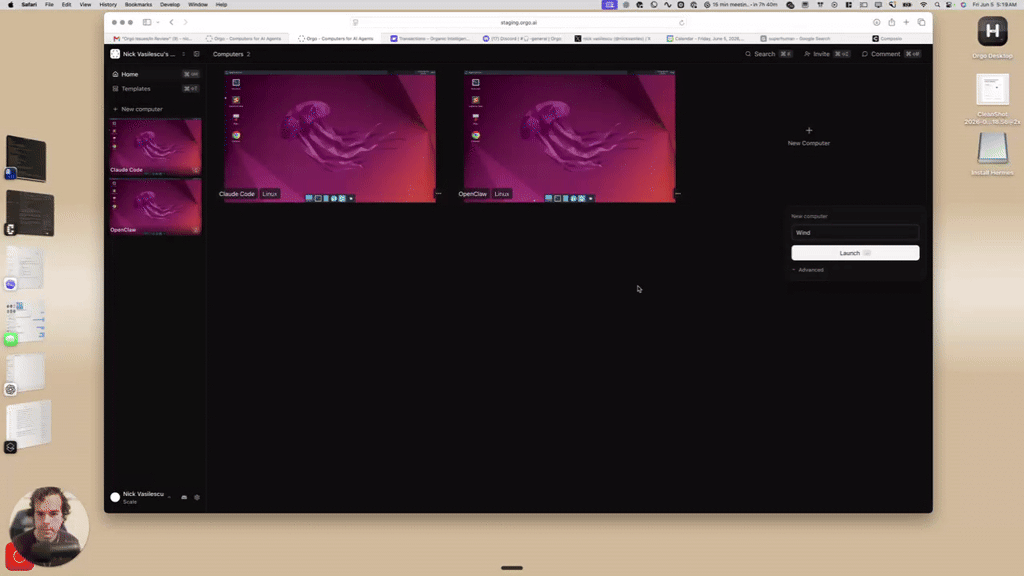Reload the page in Safari
The height and width of the screenshot is (576, 1024).
pos(681,22)
